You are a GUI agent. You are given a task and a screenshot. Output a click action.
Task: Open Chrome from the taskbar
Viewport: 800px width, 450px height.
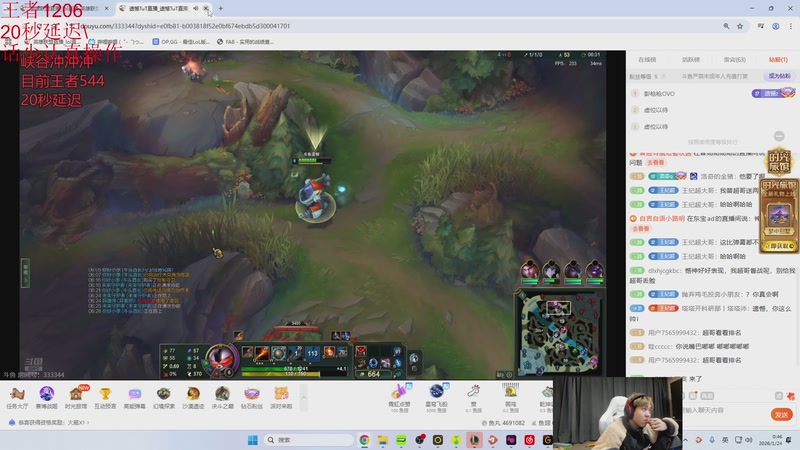pos(364,440)
